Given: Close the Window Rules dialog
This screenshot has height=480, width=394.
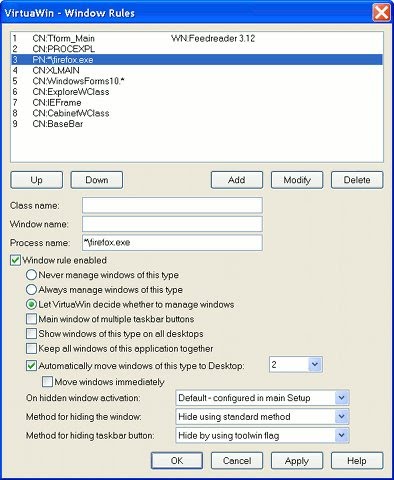Looking at the screenshot, I should [x=381, y=13].
